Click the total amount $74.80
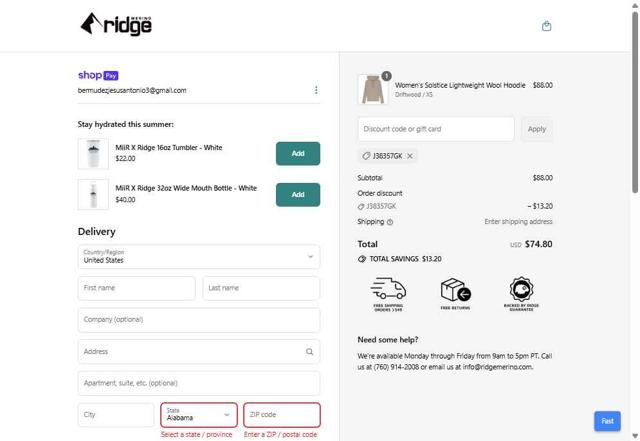The height and width of the screenshot is (441, 640). 538,244
